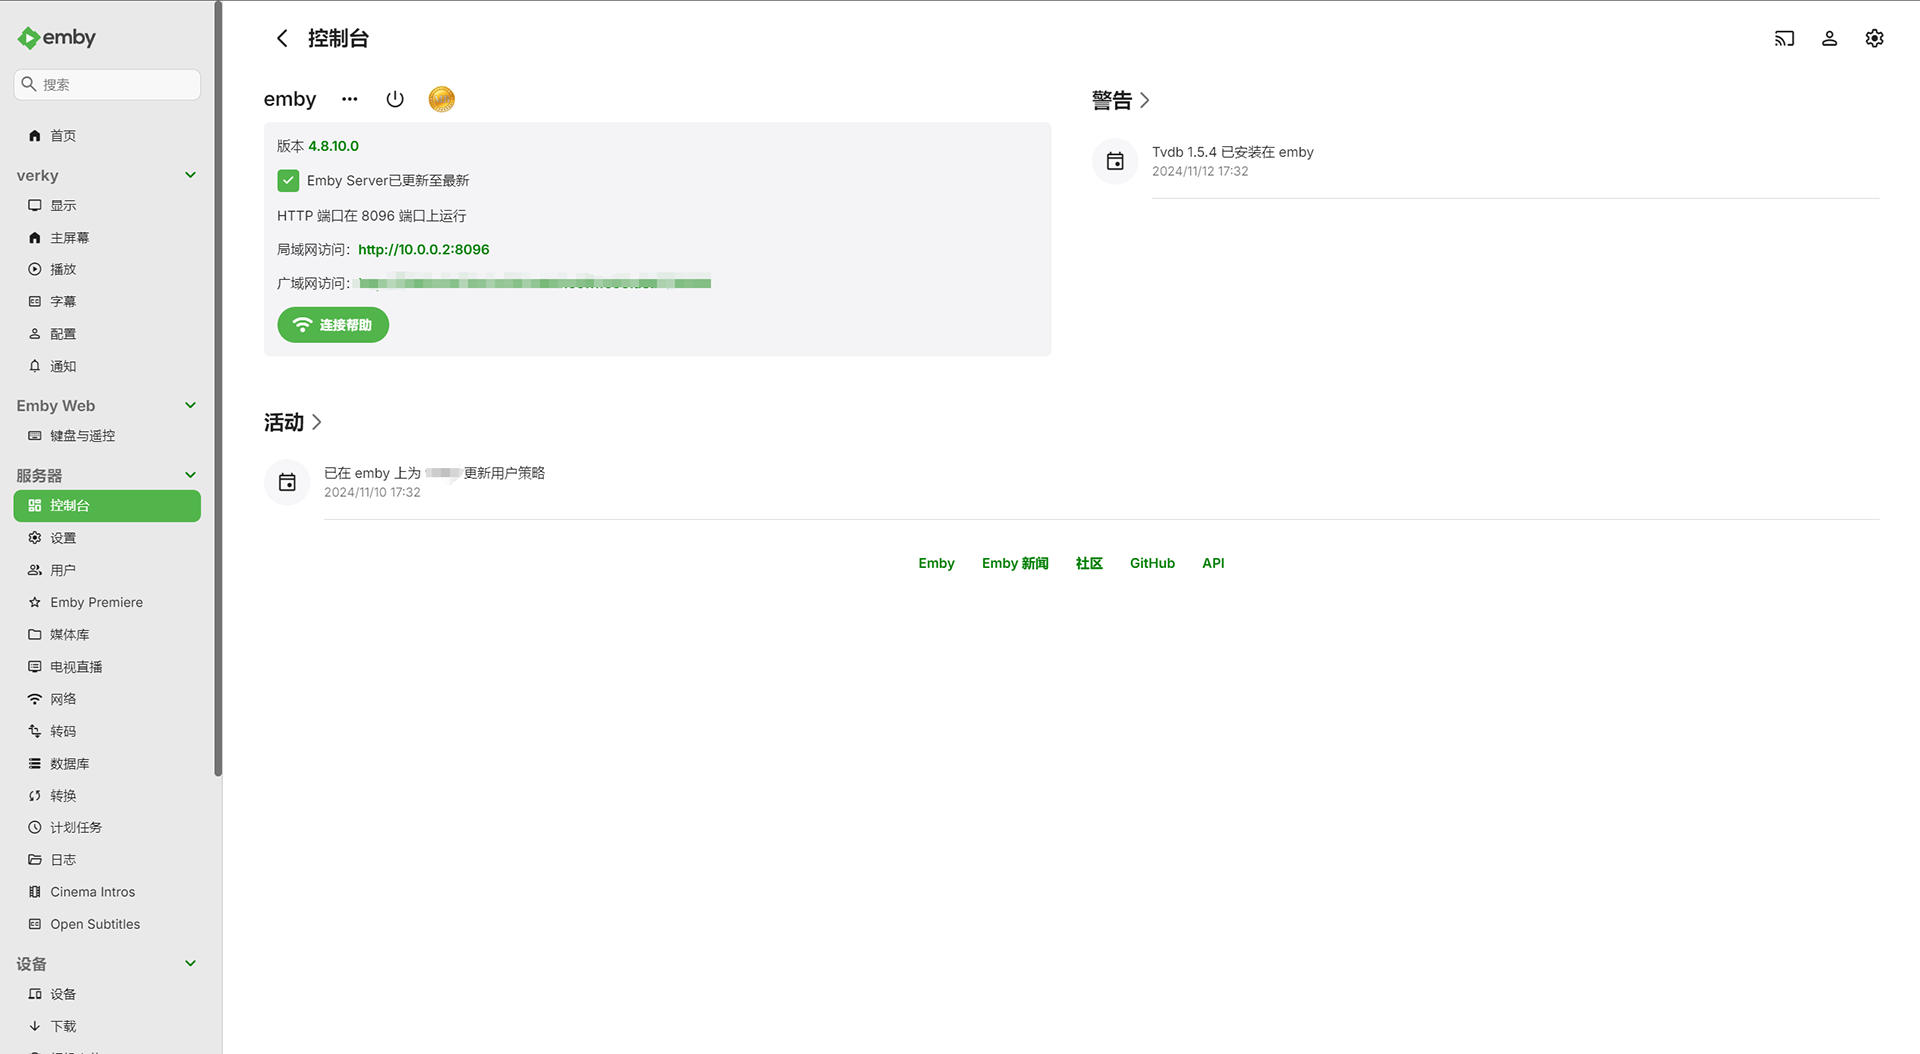Open 日志 logs page
This screenshot has height=1054, width=1920.
tap(107, 860)
